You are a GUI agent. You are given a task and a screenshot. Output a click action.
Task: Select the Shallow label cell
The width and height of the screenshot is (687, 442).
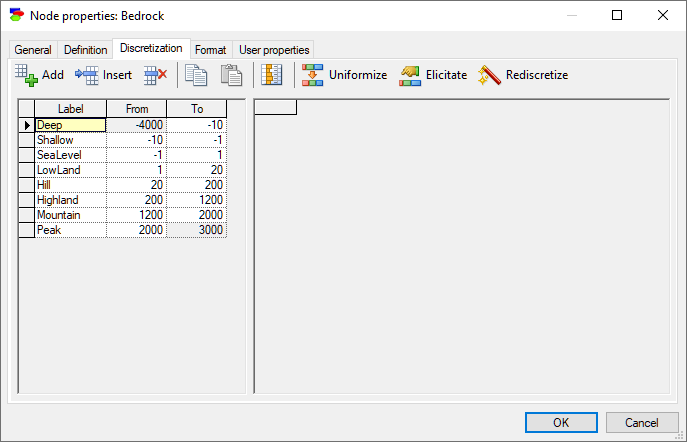click(x=71, y=140)
